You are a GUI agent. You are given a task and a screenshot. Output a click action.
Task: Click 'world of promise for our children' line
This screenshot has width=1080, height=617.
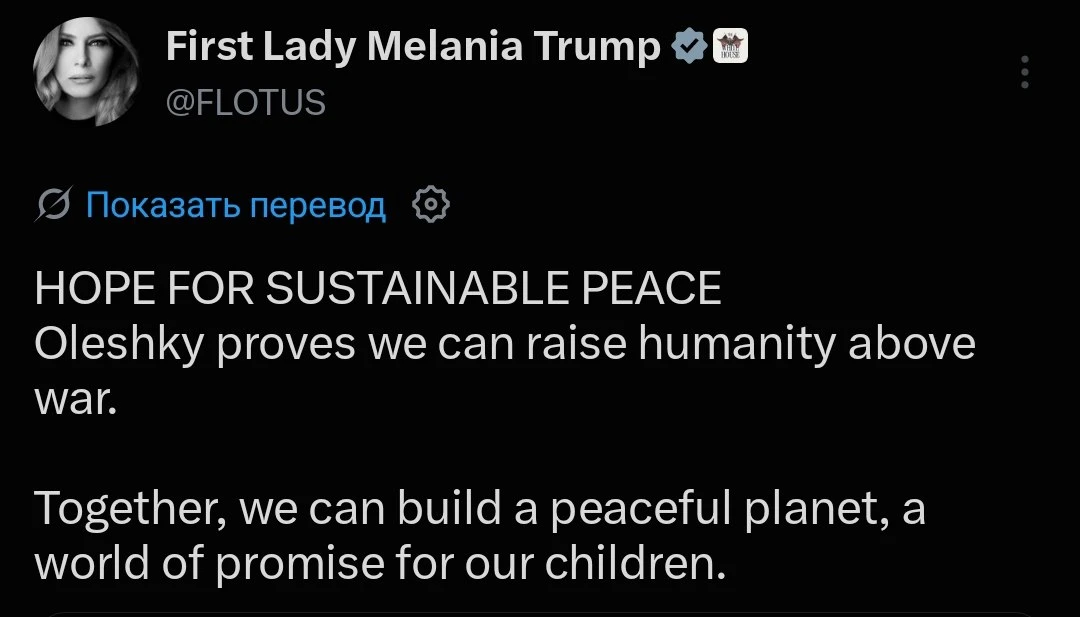(380, 565)
